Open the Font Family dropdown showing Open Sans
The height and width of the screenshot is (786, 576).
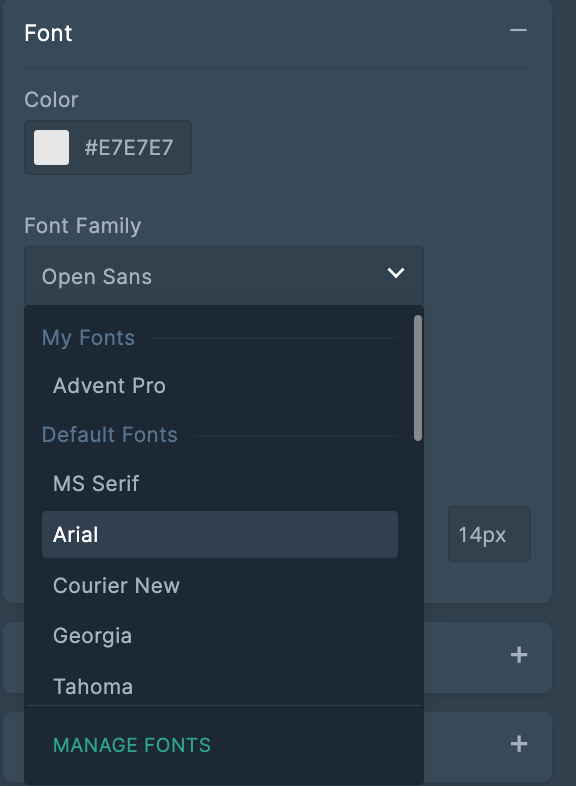click(224, 276)
